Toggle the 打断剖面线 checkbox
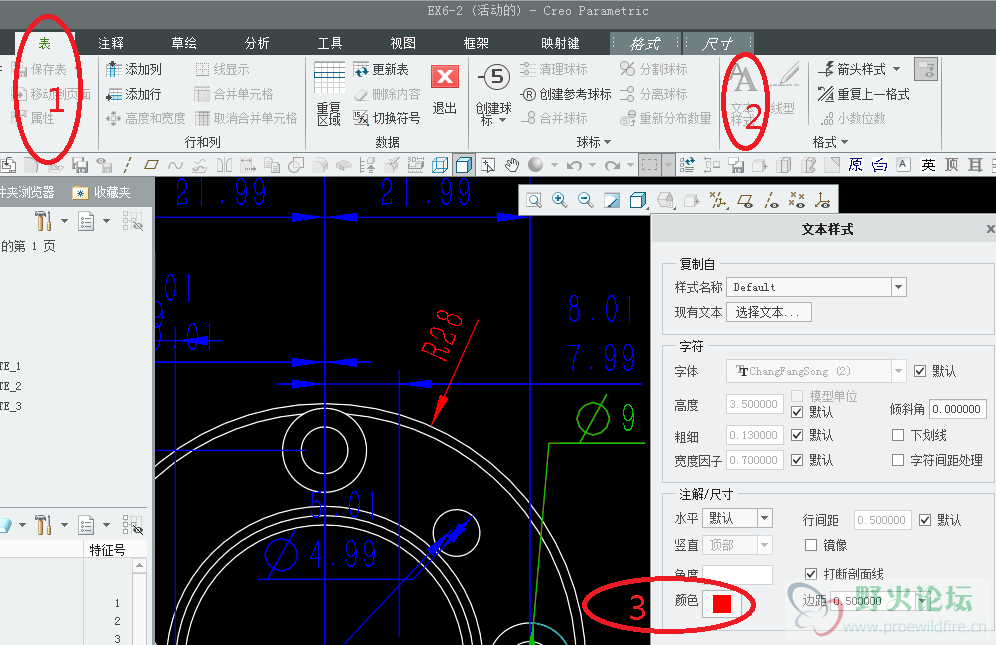Image resolution: width=996 pixels, height=645 pixels. pos(811,574)
